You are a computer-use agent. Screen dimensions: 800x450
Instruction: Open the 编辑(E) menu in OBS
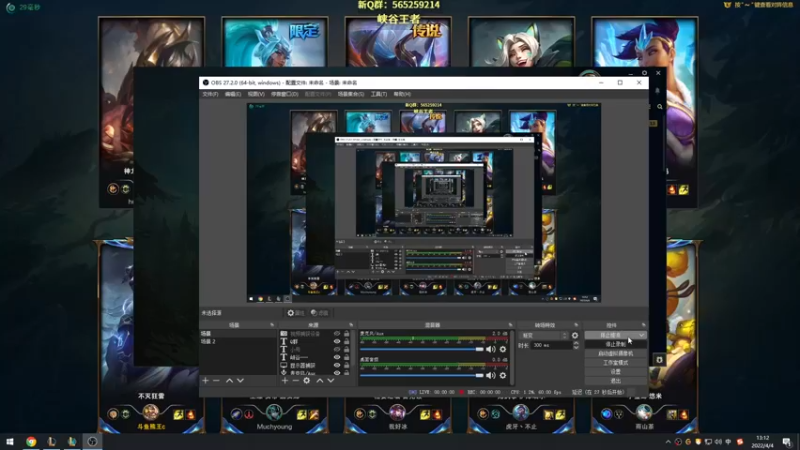pos(233,94)
